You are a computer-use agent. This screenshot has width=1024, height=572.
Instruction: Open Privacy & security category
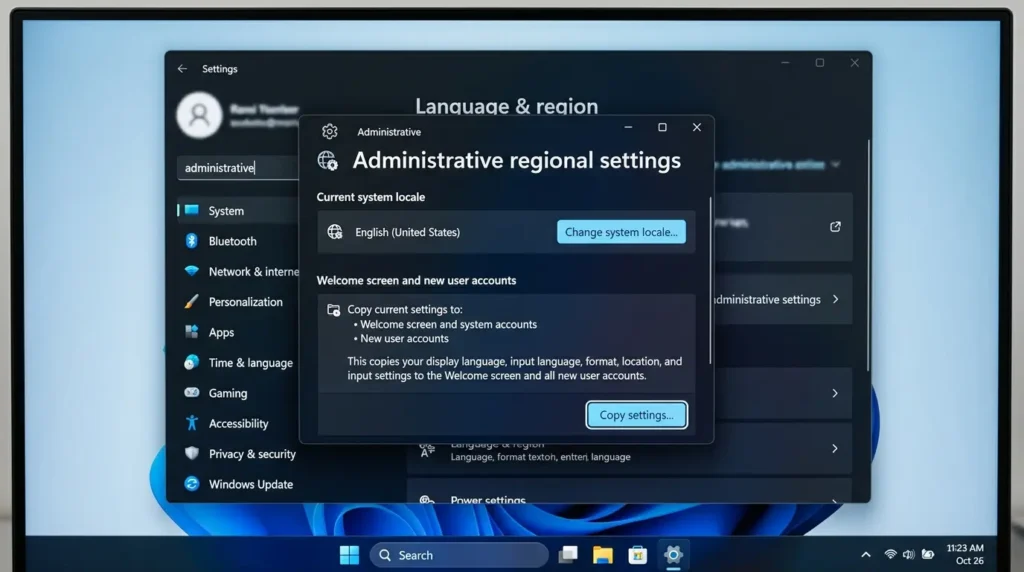[x=238, y=454]
